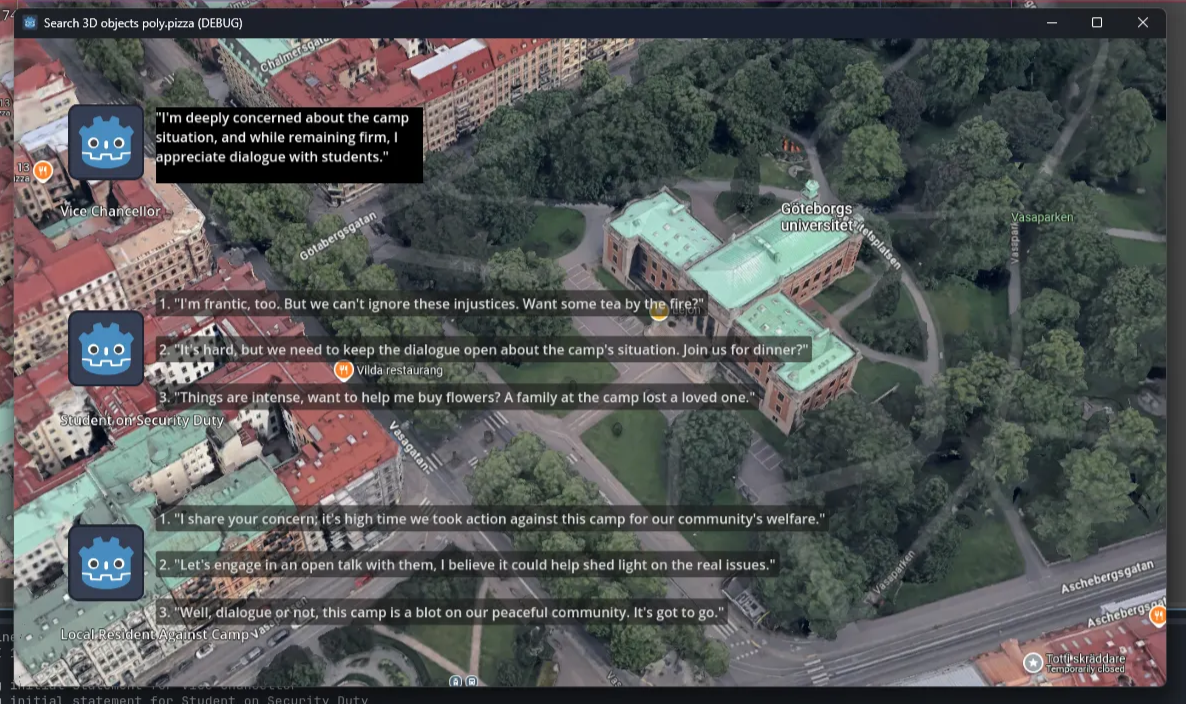Click the Vice Chancellor's statement box
1186x704 pixels.
pos(289,144)
